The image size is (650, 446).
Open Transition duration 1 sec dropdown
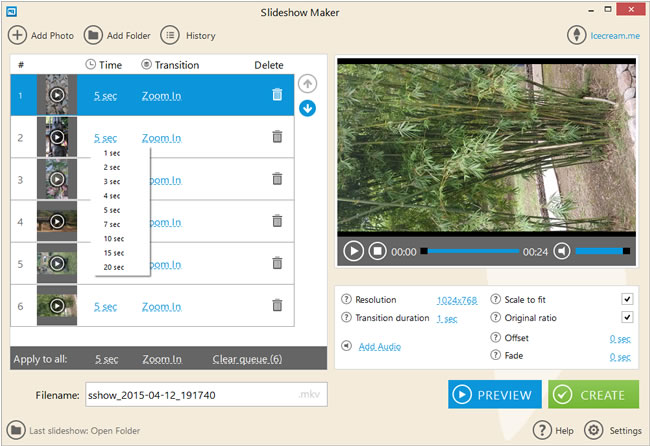pos(447,319)
